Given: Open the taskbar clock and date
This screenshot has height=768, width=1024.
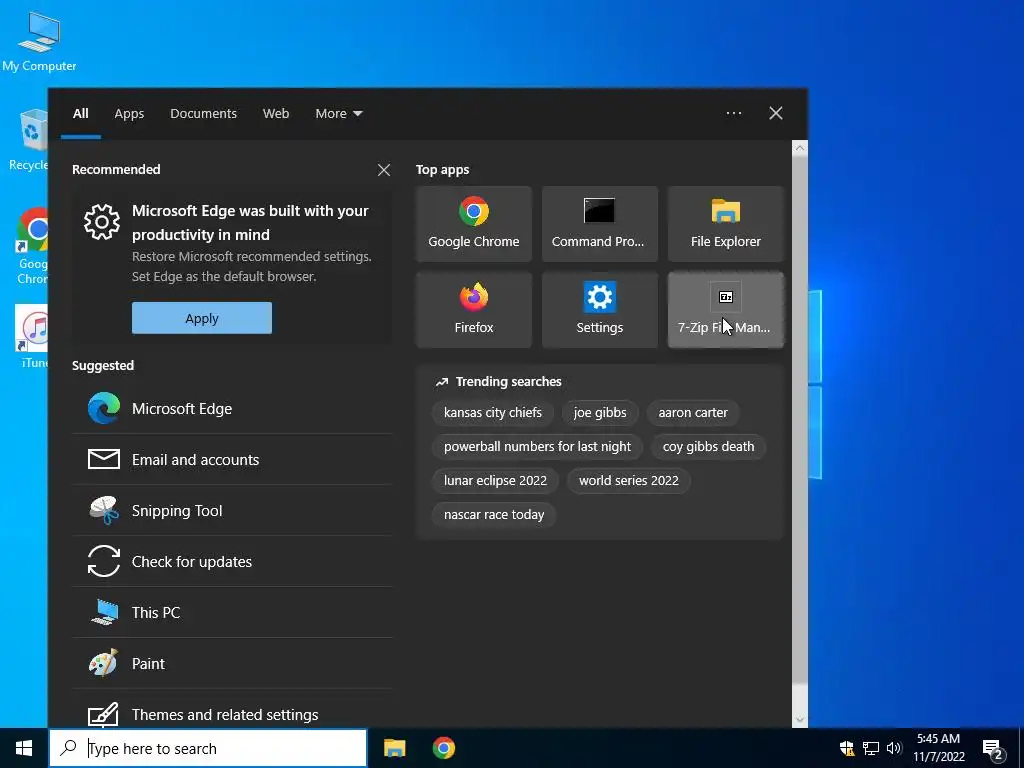Looking at the screenshot, I should (x=938, y=748).
